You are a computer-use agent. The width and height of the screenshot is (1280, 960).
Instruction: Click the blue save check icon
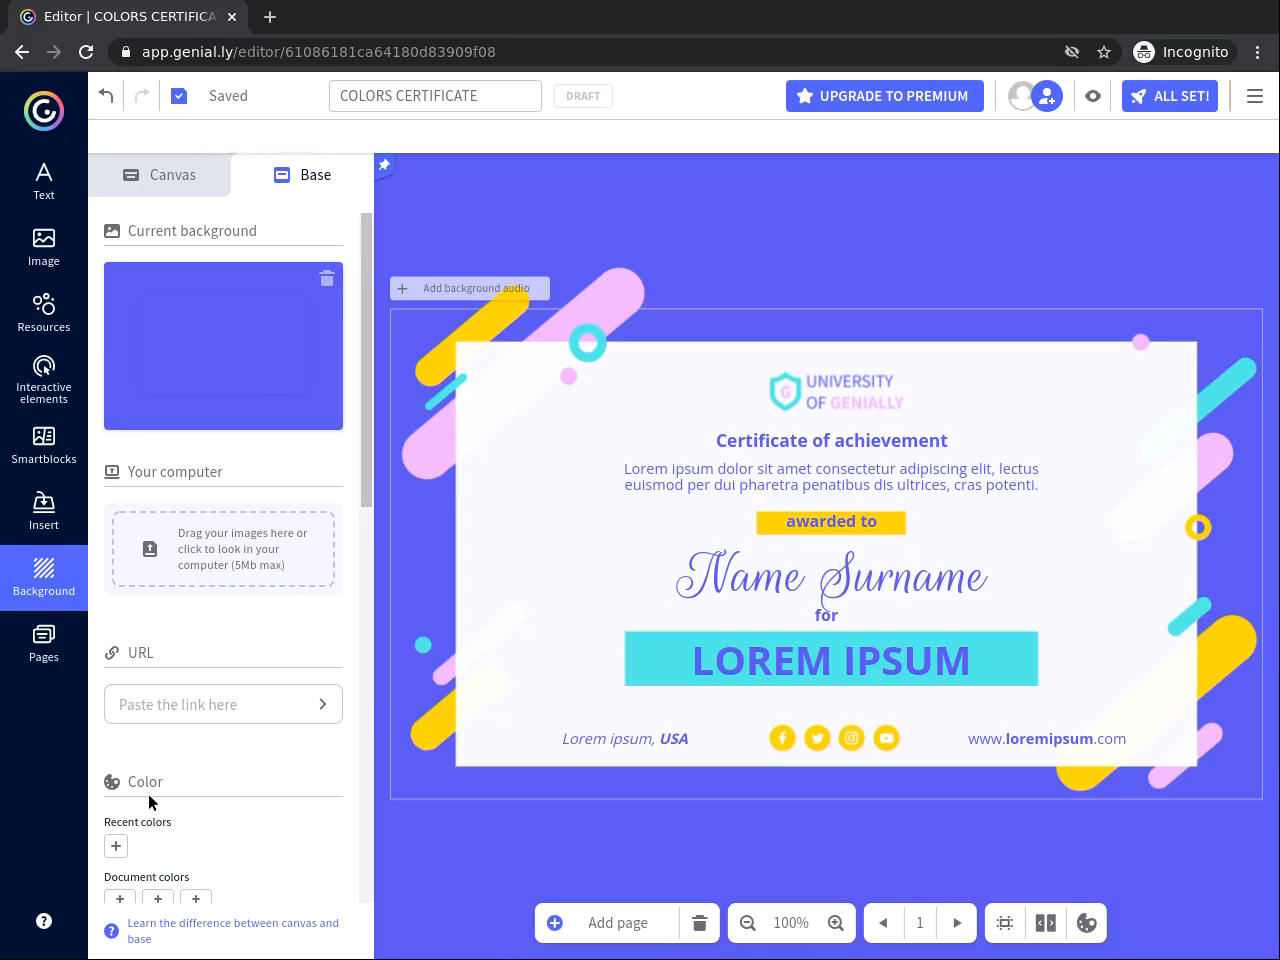point(179,96)
